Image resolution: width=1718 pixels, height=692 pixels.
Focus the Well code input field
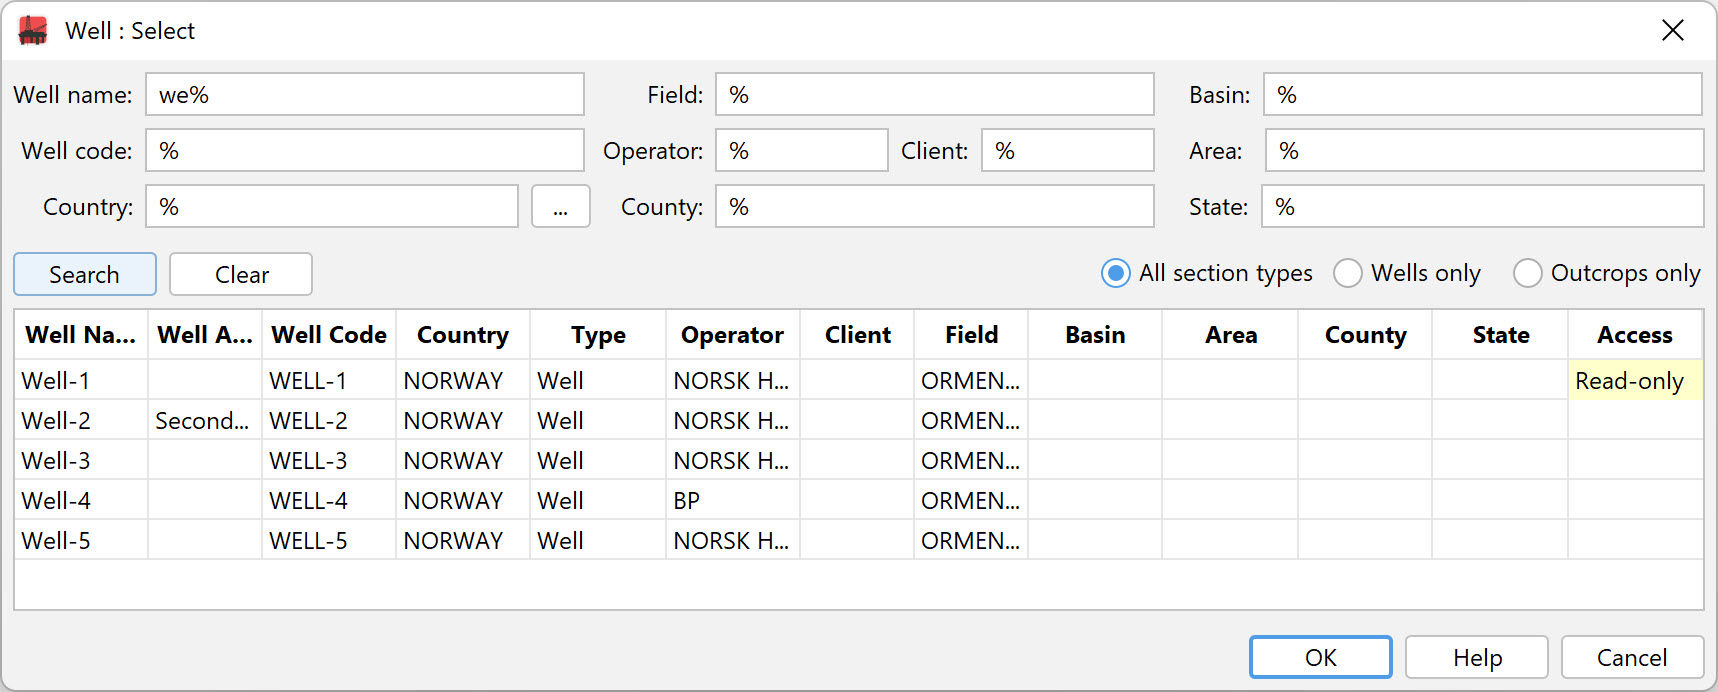coord(365,150)
